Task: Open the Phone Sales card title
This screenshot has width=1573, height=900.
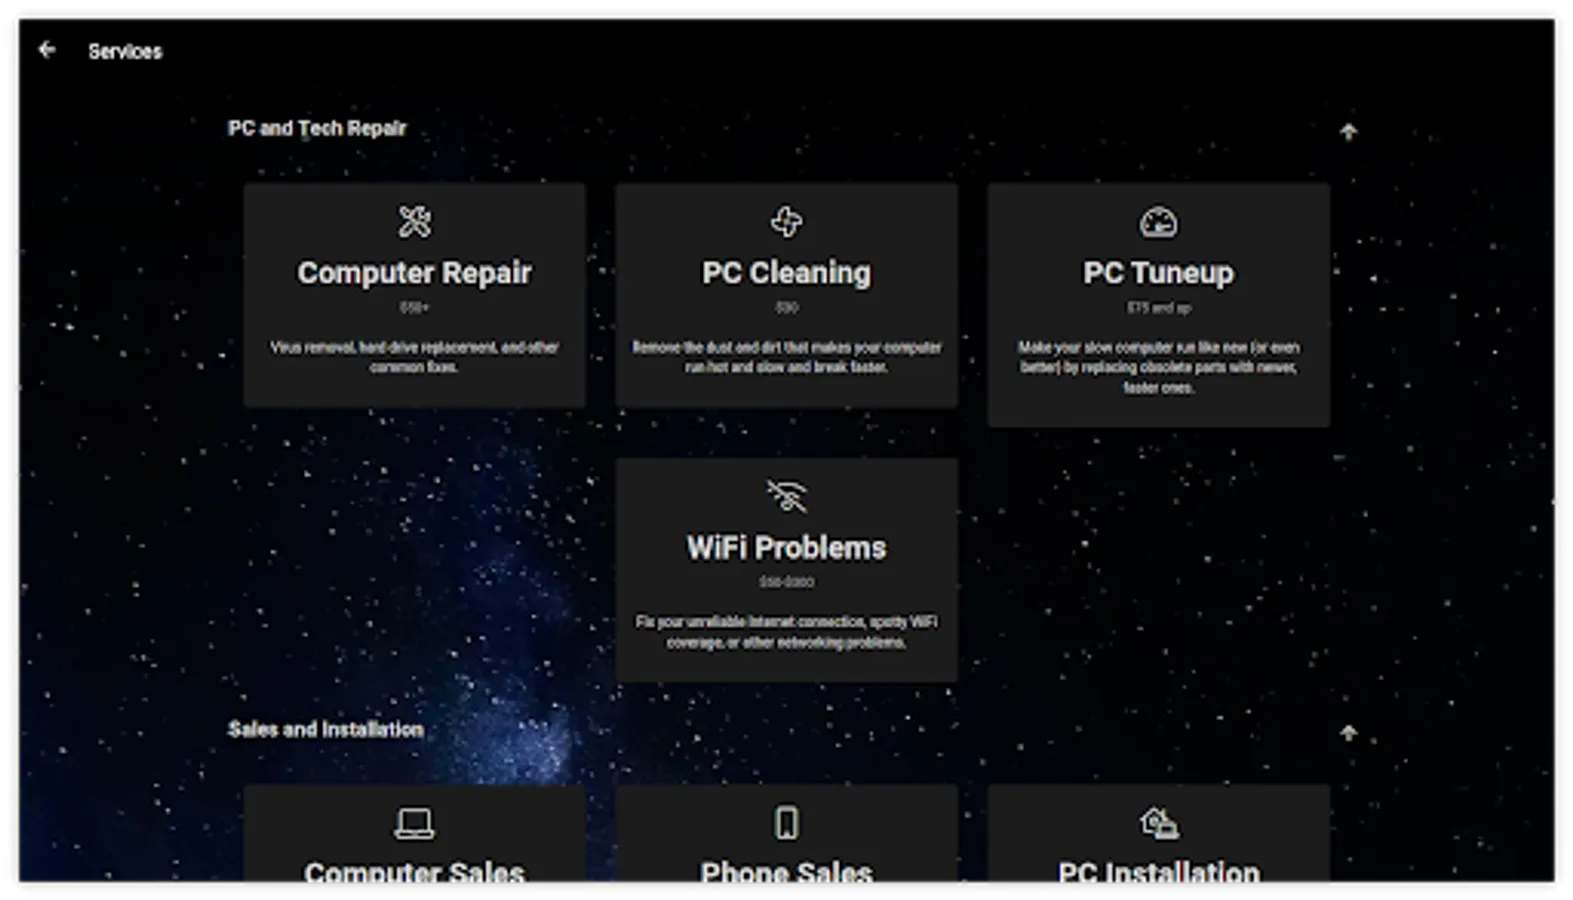Action: click(x=786, y=871)
